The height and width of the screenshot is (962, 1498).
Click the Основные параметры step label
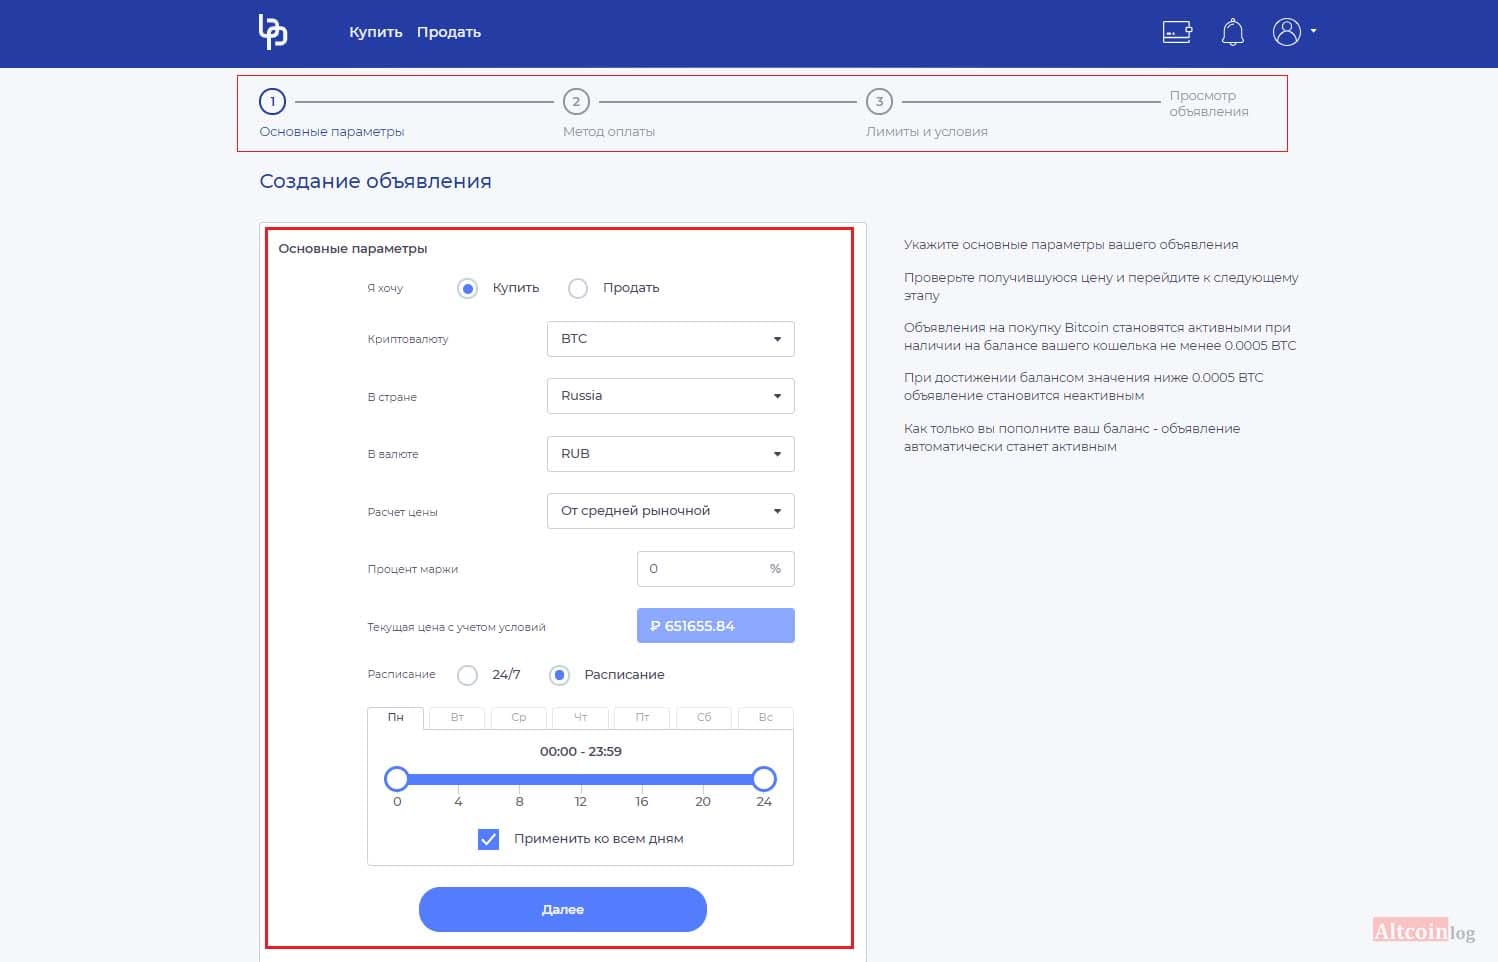pos(332,131)
